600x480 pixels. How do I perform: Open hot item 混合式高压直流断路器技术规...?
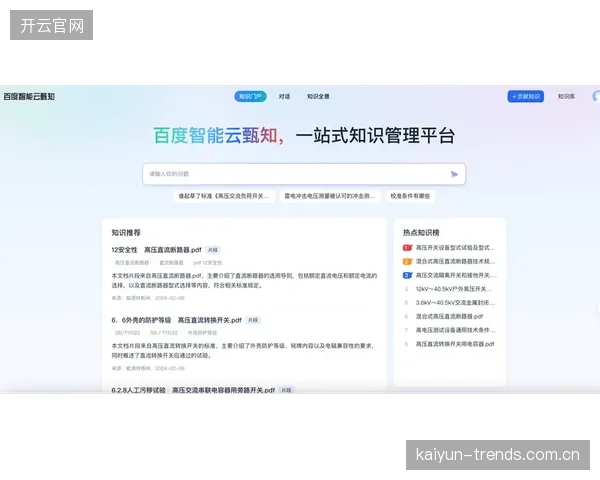click(x=455, y=261)
